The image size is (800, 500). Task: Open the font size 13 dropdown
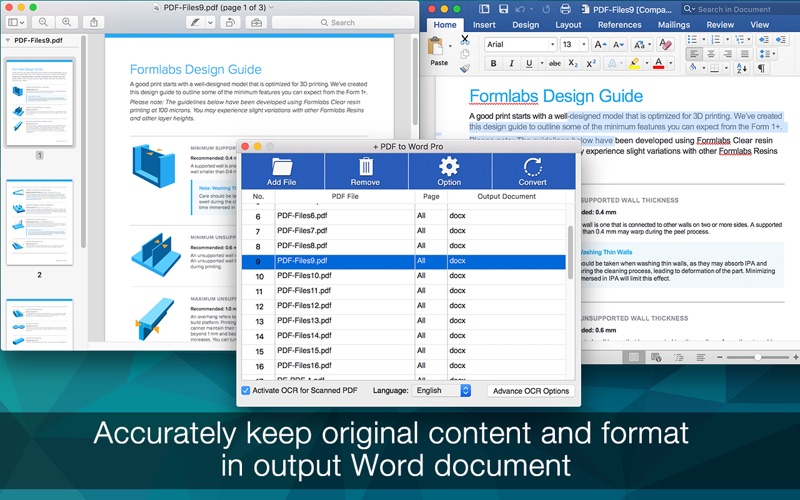(x=584, y=44)
